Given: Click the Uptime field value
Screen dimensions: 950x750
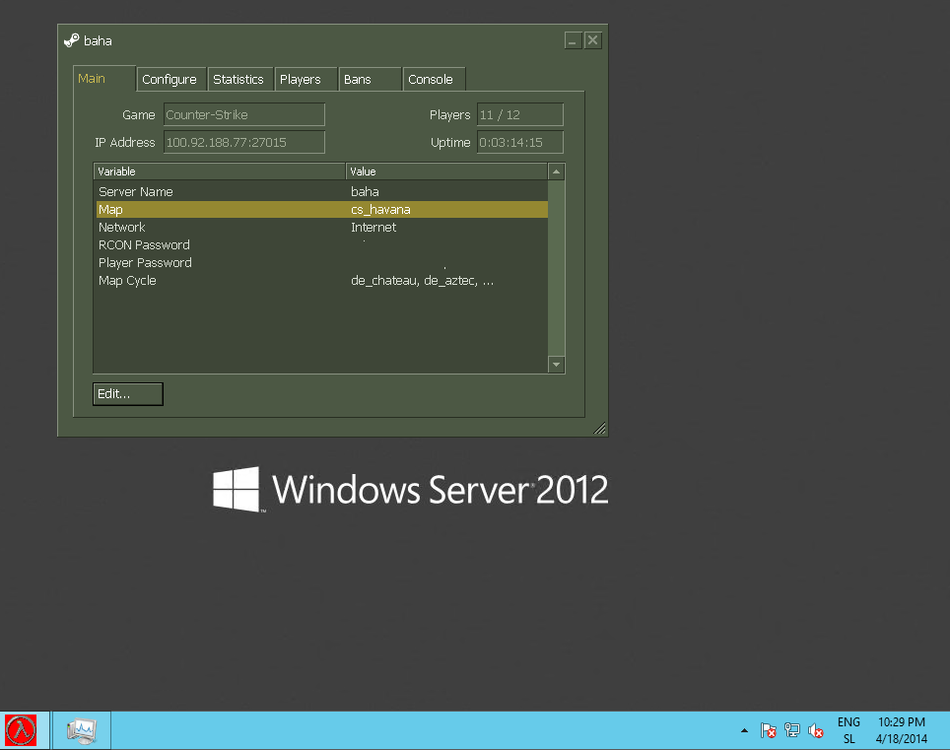Looking at the screenshot, I should tap(520, 142).
